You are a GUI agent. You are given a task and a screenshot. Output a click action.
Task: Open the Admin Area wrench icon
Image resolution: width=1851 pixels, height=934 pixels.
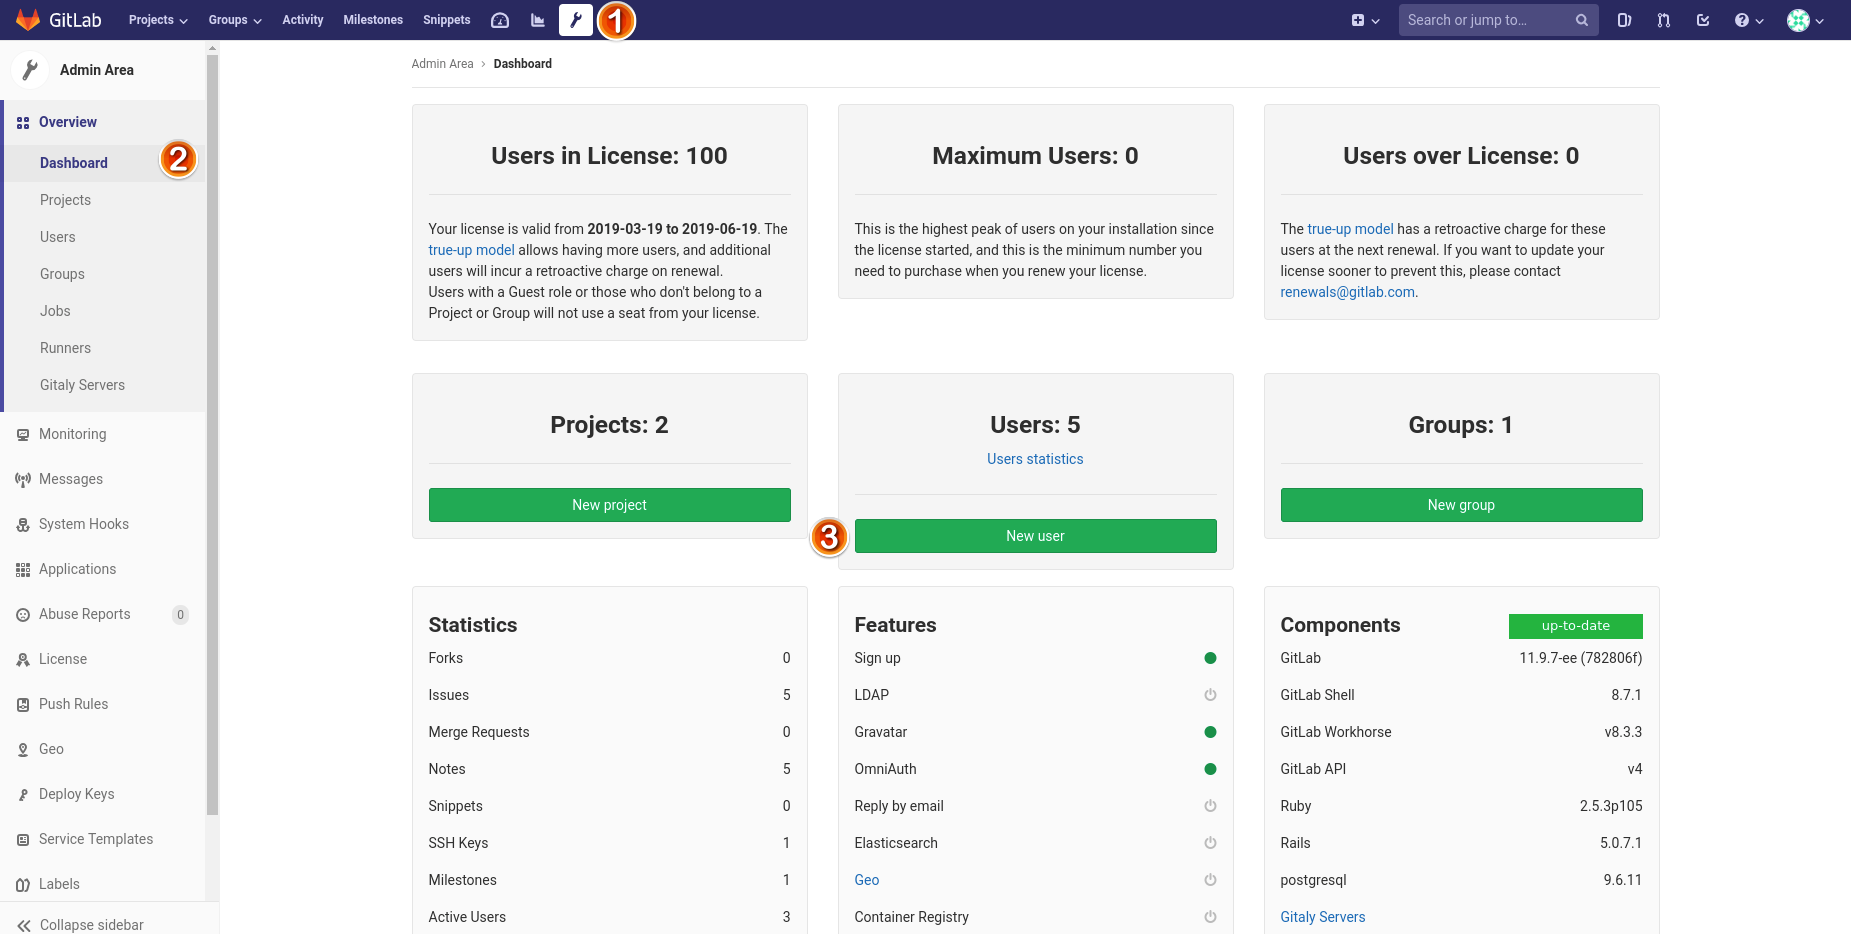[576, 20]
